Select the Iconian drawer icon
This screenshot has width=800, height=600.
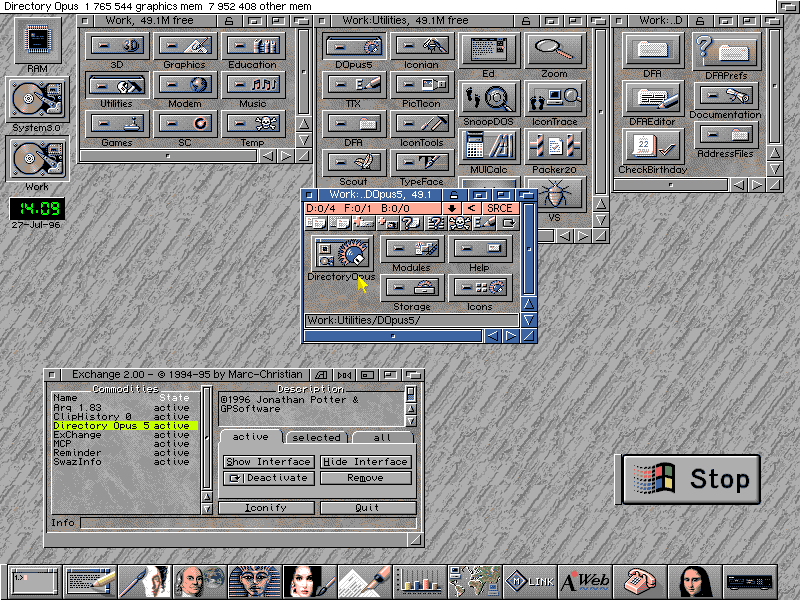421,46
